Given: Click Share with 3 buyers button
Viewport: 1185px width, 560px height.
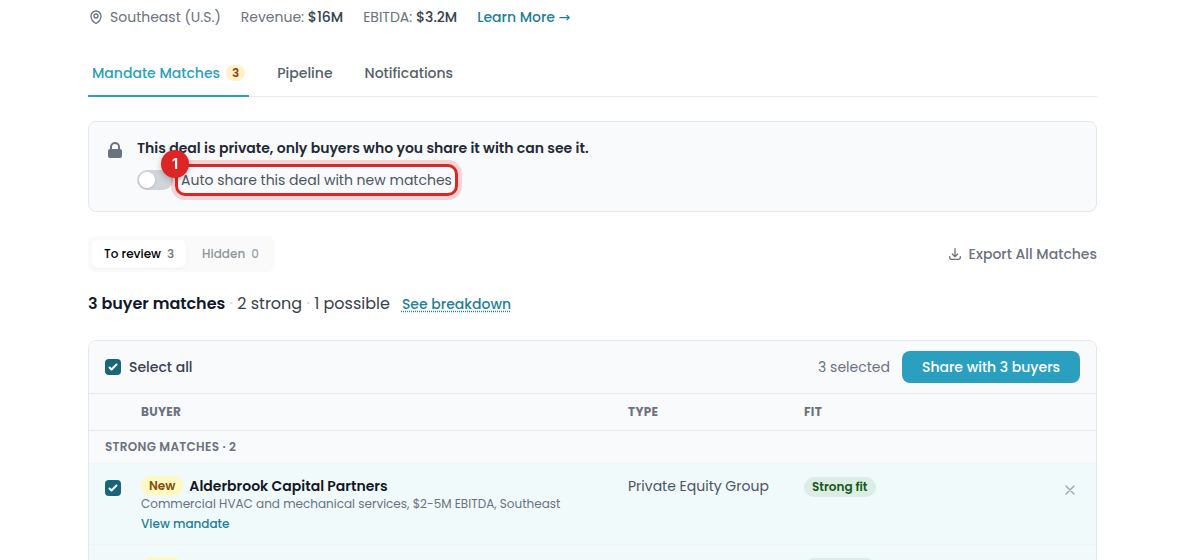Looking at the screenshot, I should click(x=990, y=367).
